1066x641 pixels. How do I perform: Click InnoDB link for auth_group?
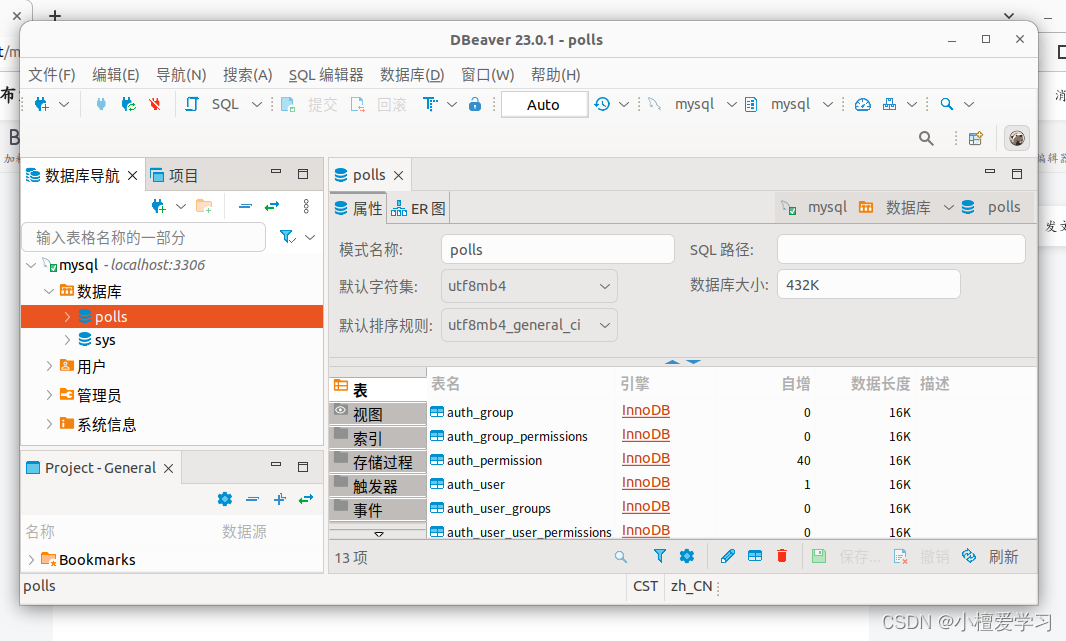pos(646,411)
